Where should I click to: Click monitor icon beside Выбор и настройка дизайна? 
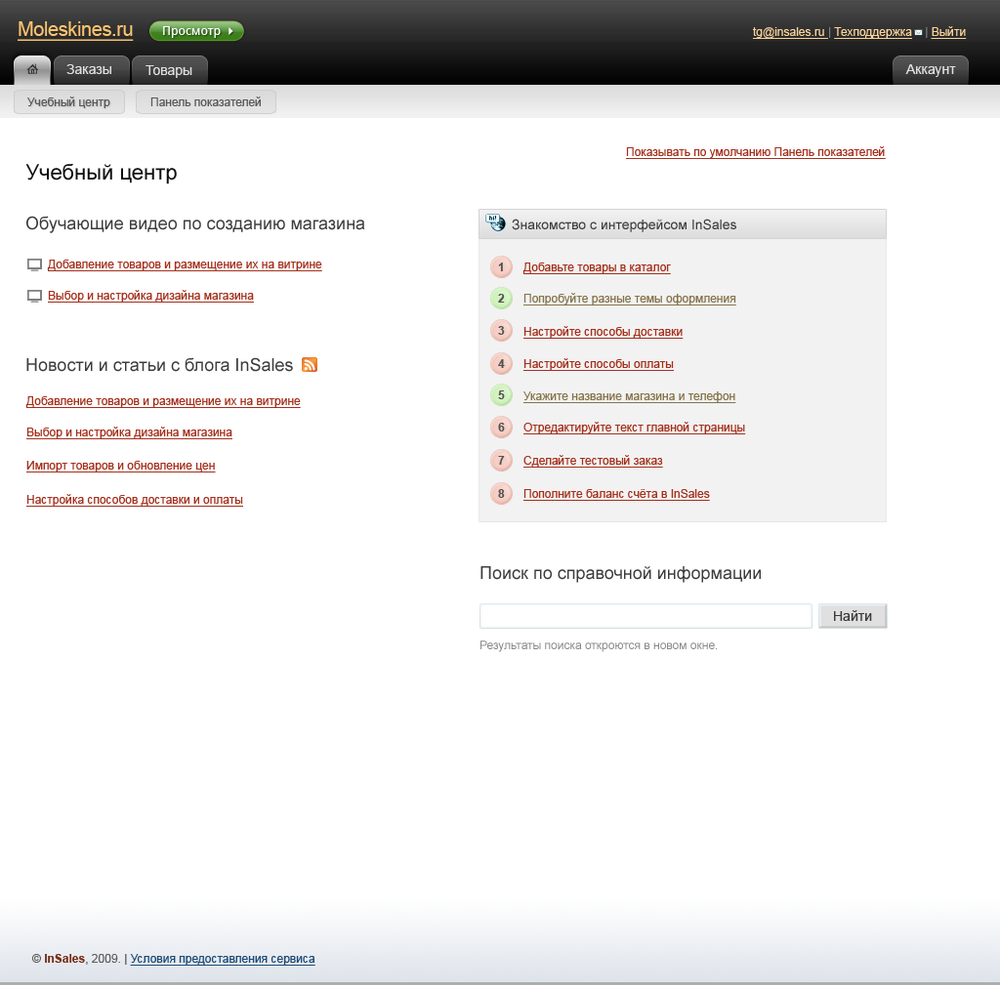[35, 296]
